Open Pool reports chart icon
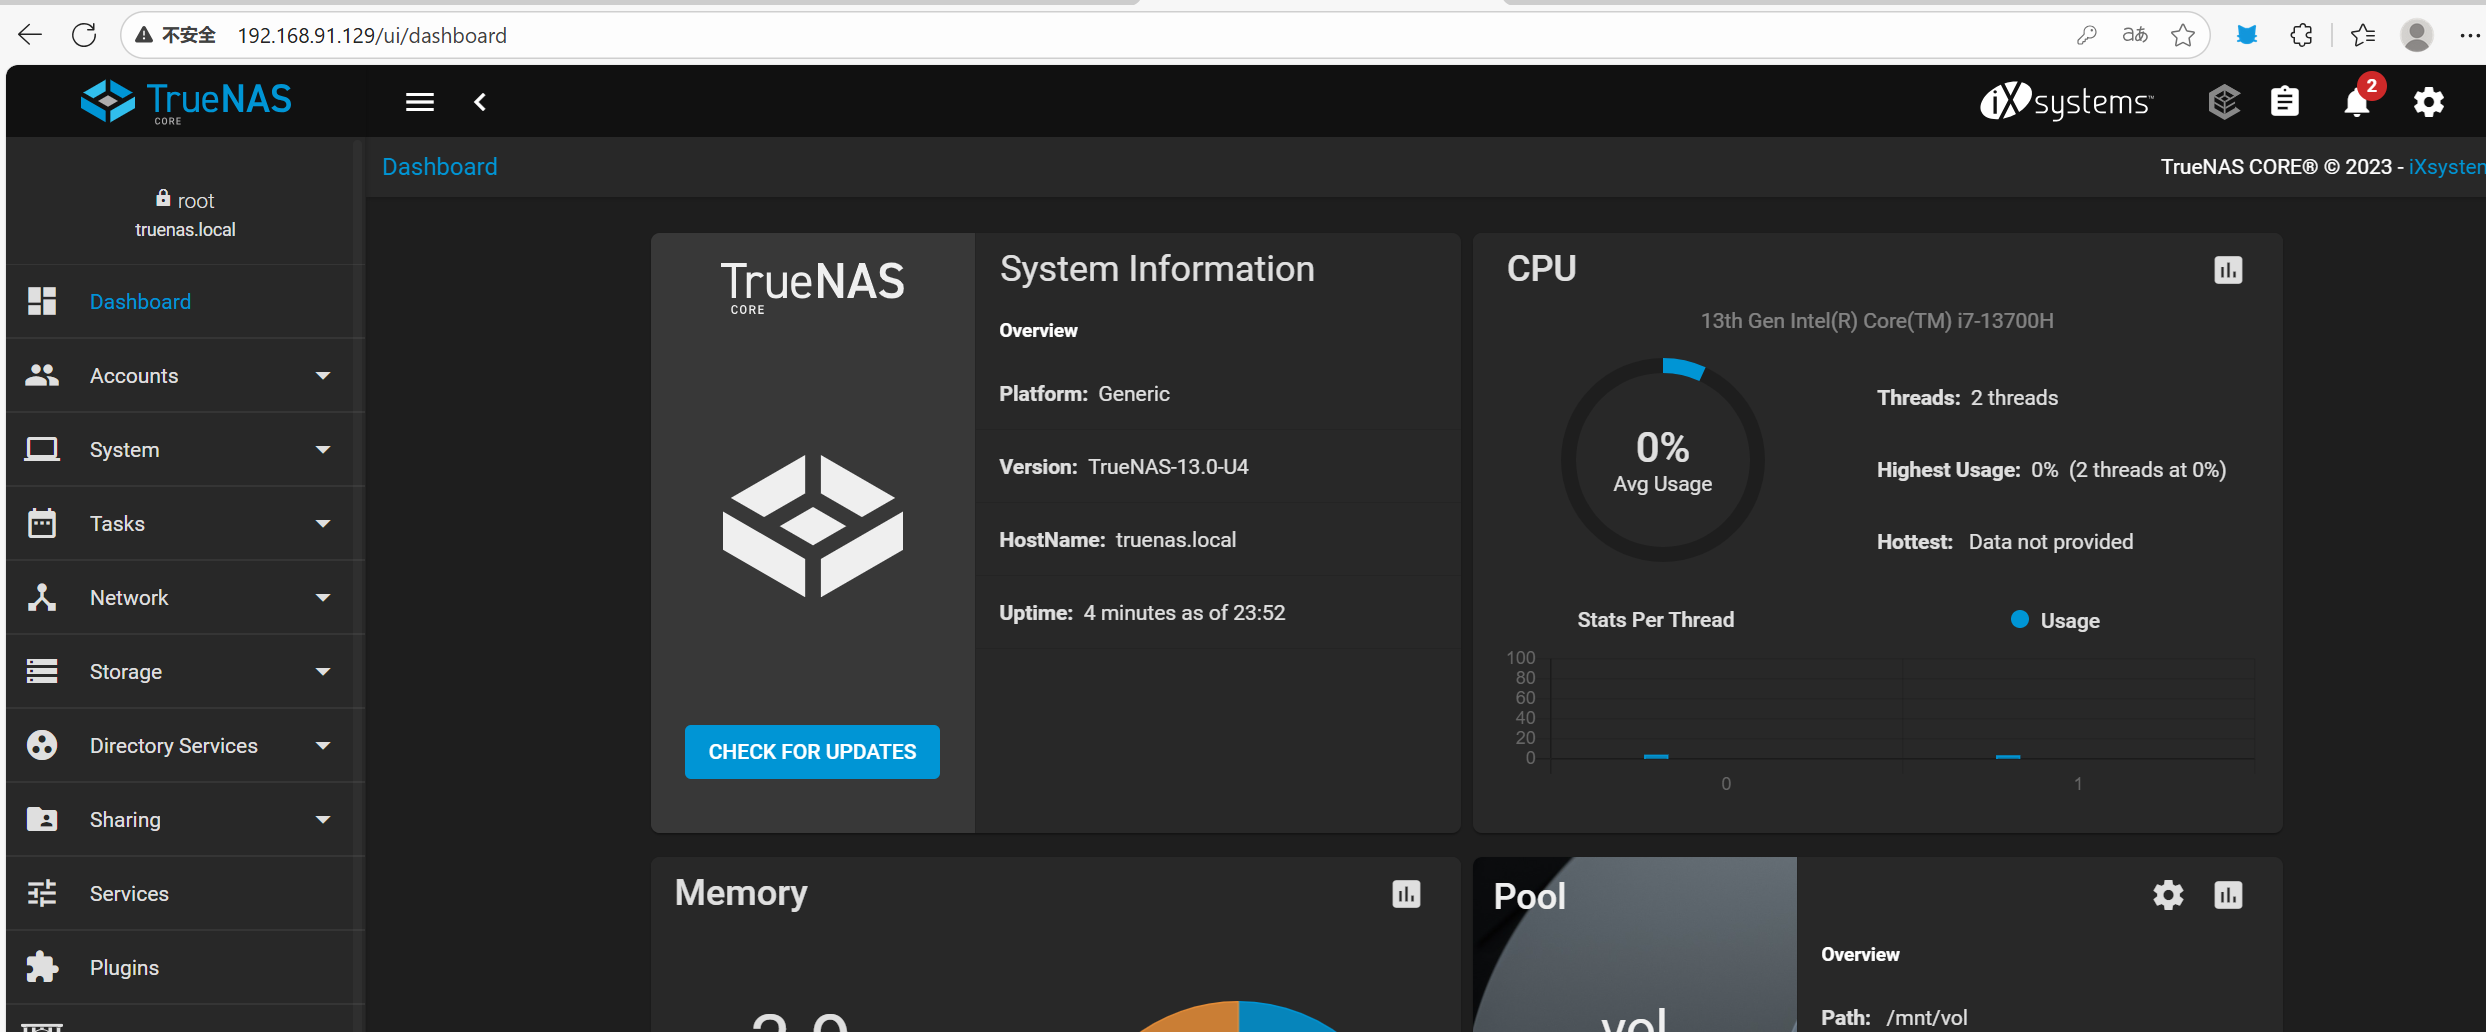 (x=2227, y=895)
